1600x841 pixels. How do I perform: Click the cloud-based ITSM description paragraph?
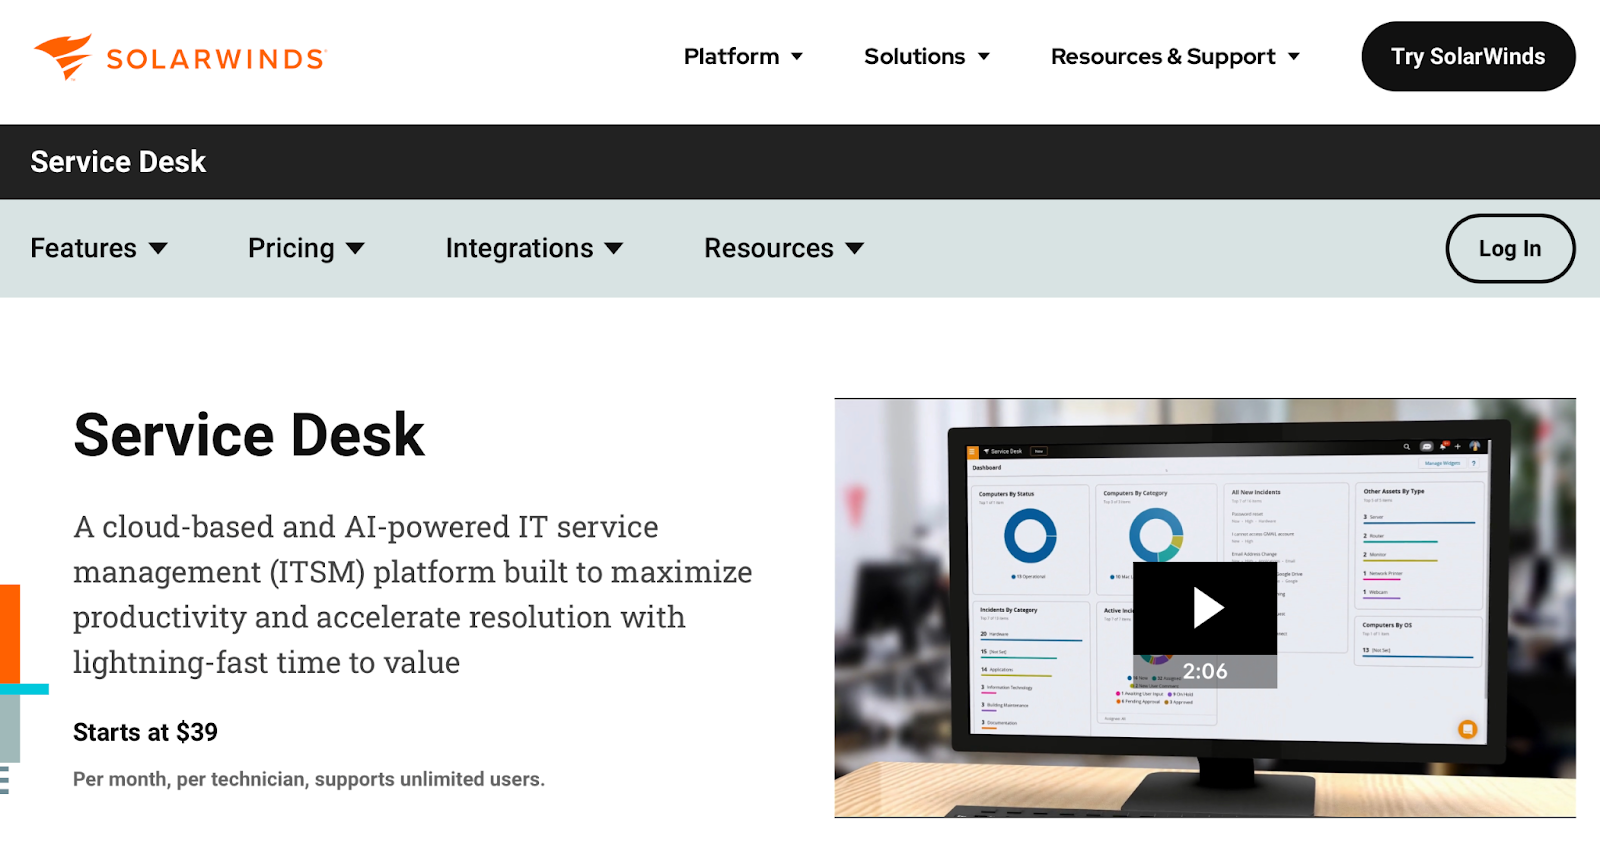pos(412,594)
